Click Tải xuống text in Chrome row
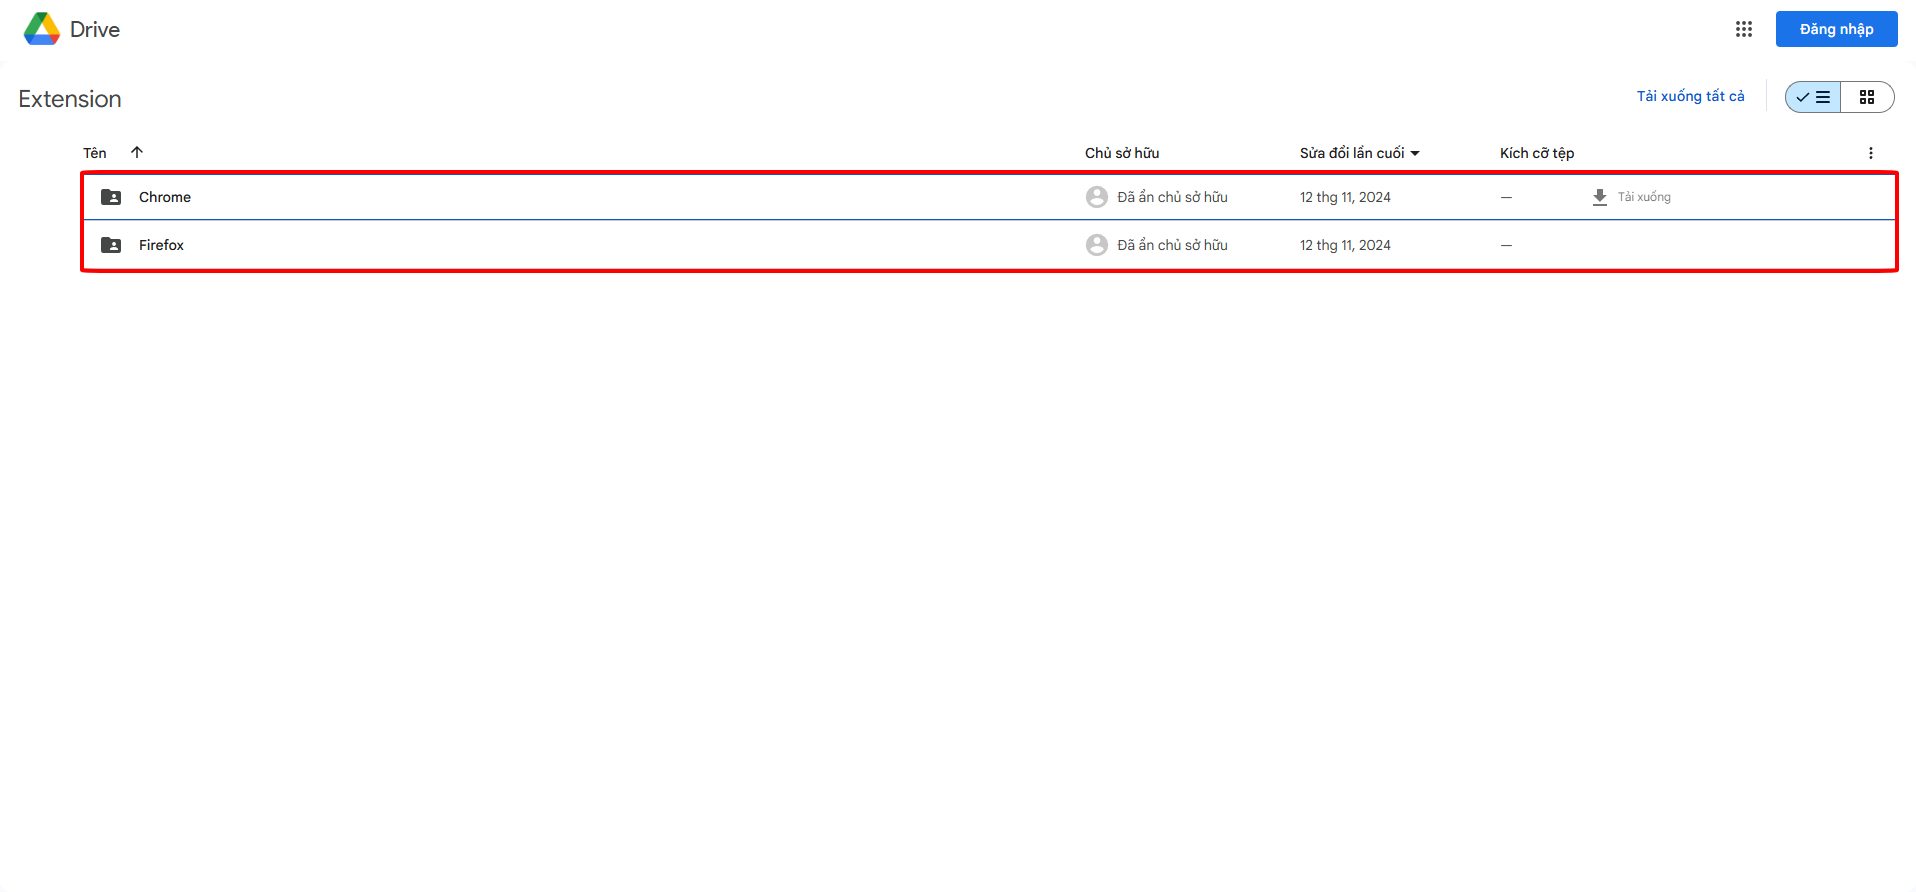1916x892 pixels. pos(1644,197)
